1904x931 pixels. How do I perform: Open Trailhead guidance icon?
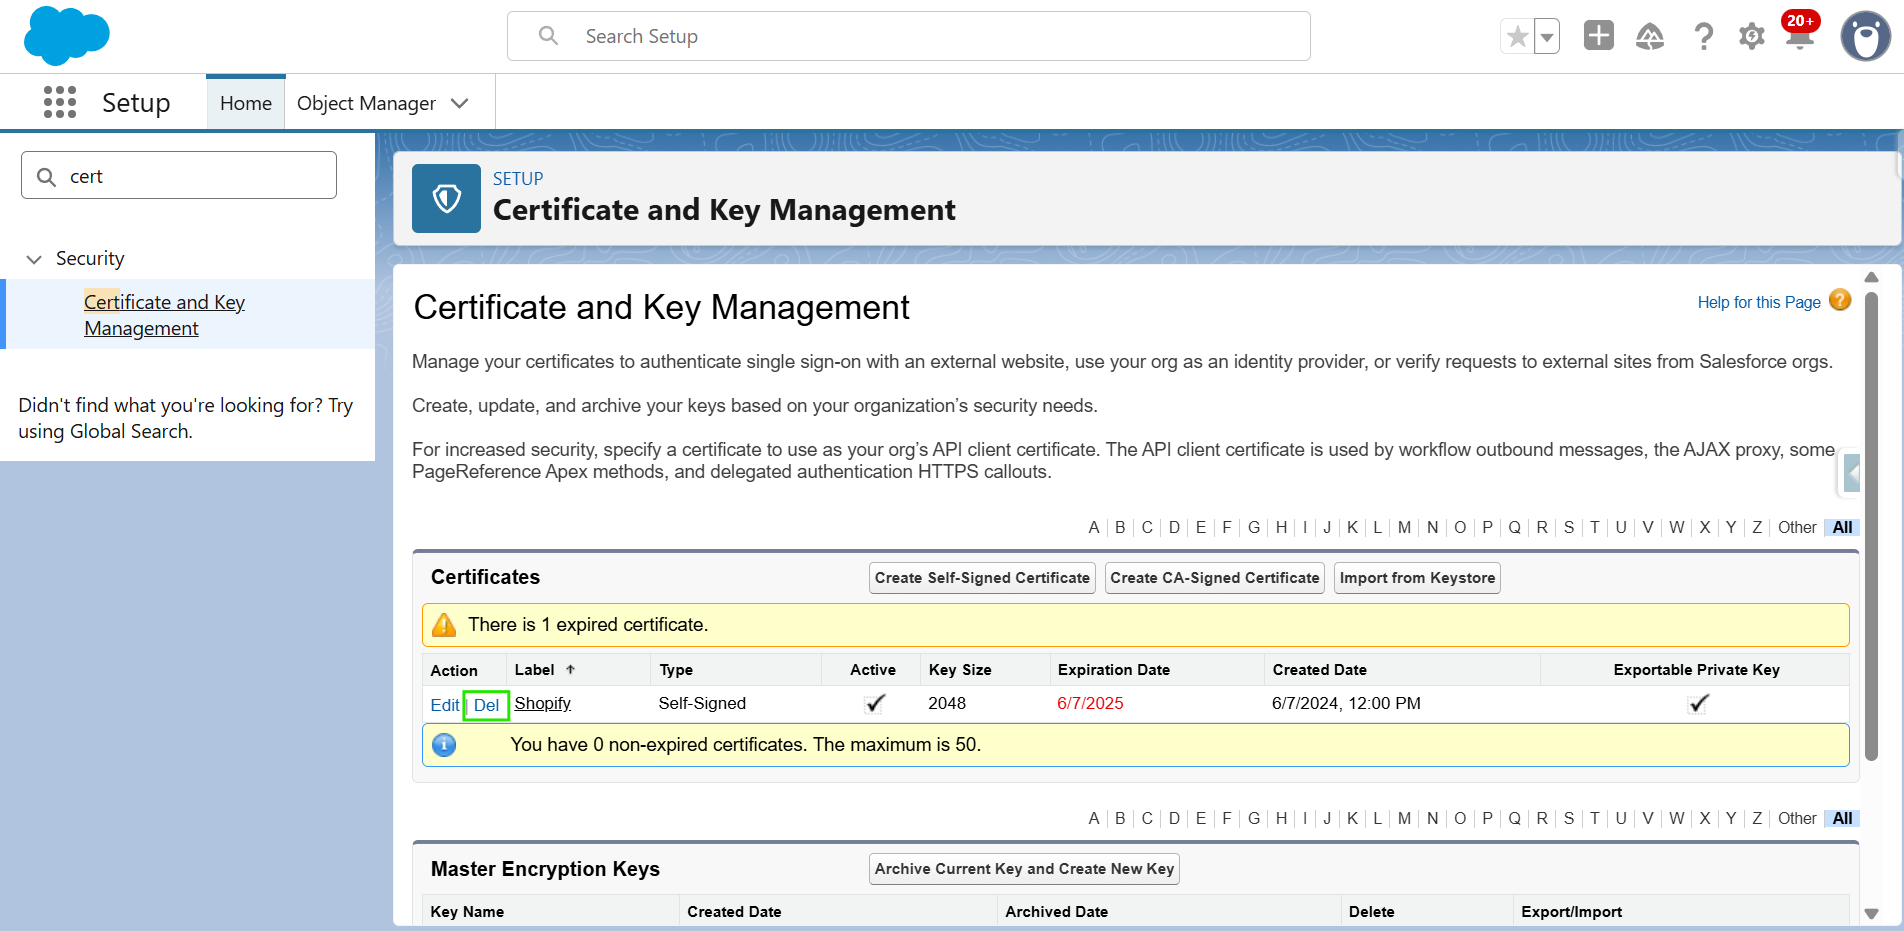[1649, 37]
